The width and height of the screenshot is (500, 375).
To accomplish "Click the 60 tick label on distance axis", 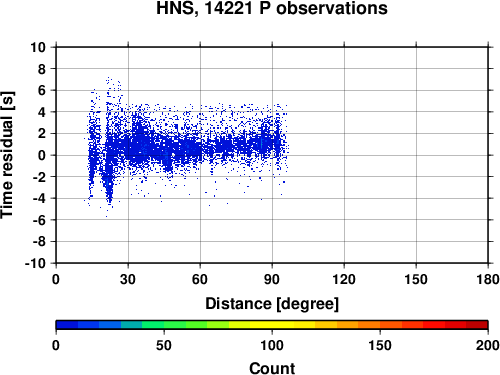I will click(200, 279).
